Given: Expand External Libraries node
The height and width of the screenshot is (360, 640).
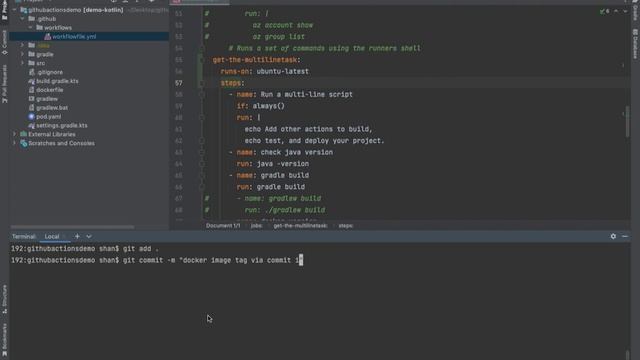Looking at the screenshot, I should 14,134.
